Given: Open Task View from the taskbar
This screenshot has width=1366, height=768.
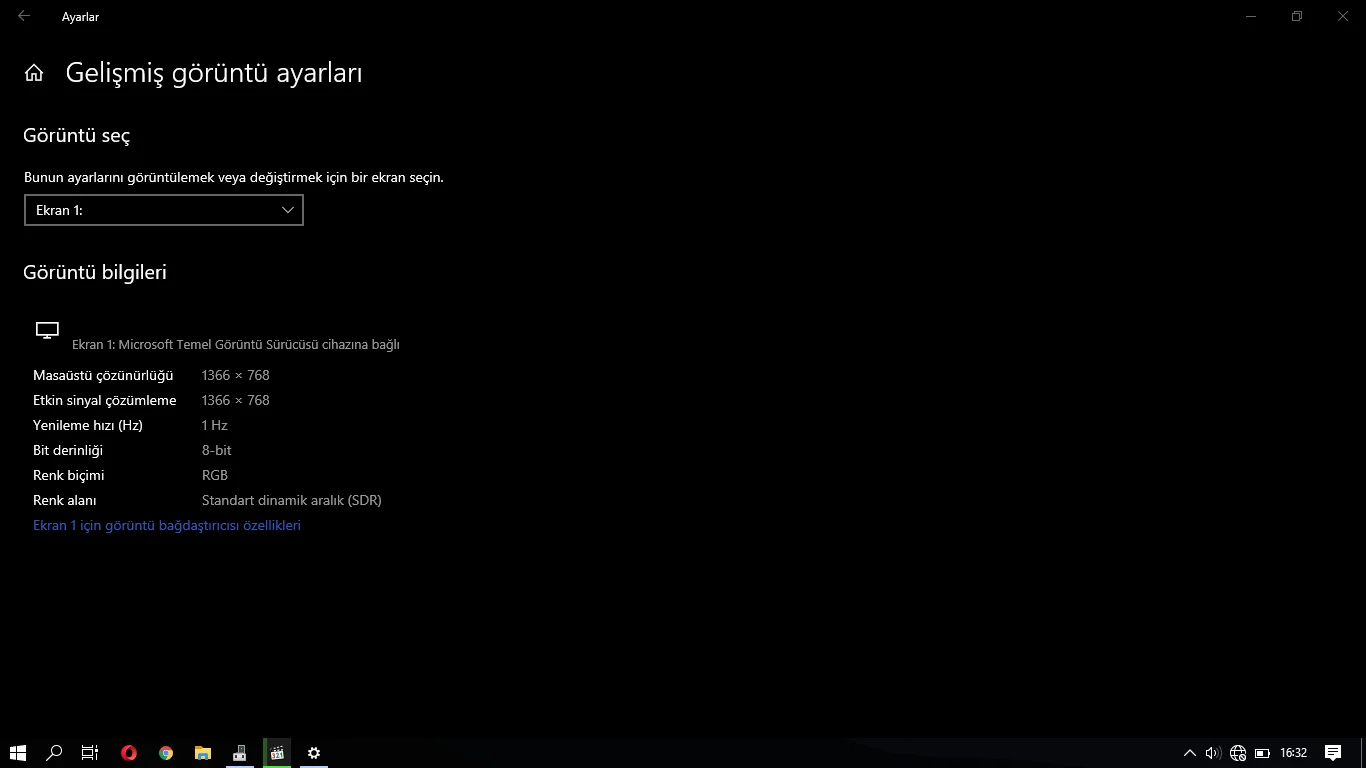Looking at the screenshot, I should 90,753.
